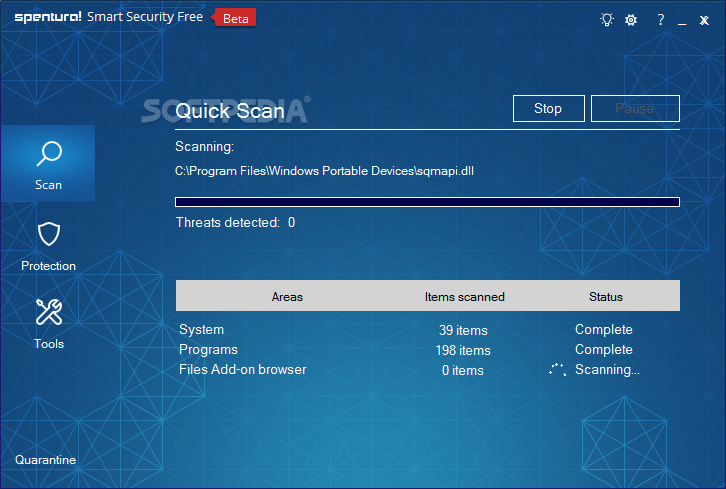Viewport: 726px width, 489px height.
Task: Open the Tools wrench icon
Action: click(x=49, y=311)
